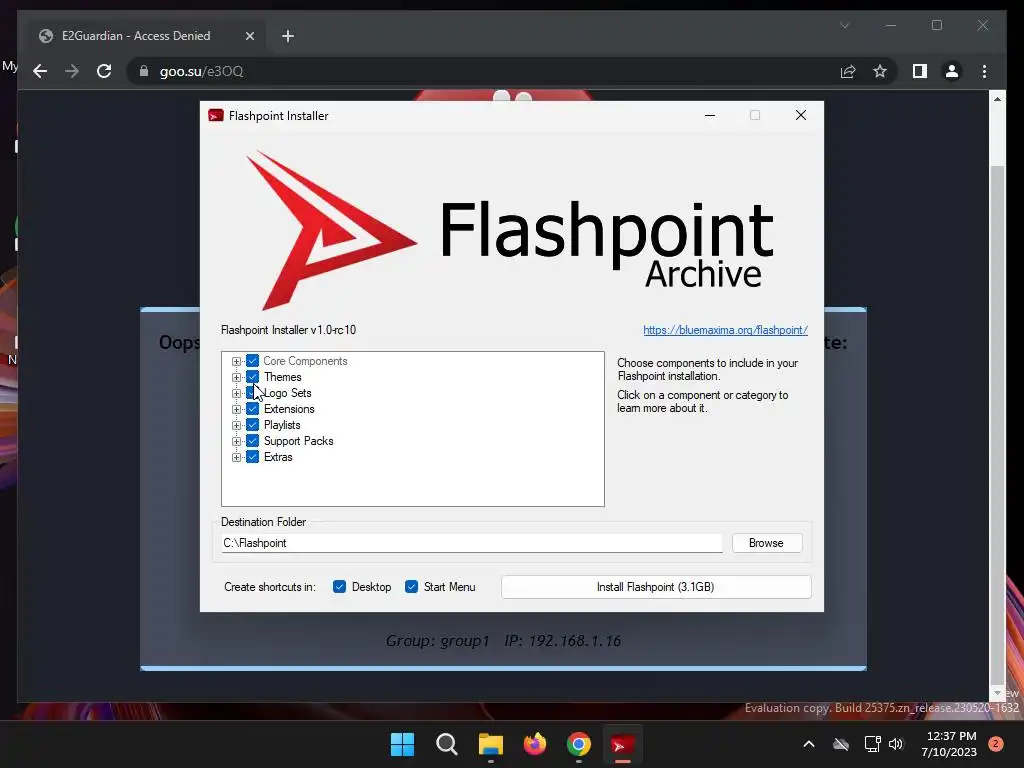Toggle the Core Components checkbox
This screenshot has width=1024, height=768.
[252, 360]
